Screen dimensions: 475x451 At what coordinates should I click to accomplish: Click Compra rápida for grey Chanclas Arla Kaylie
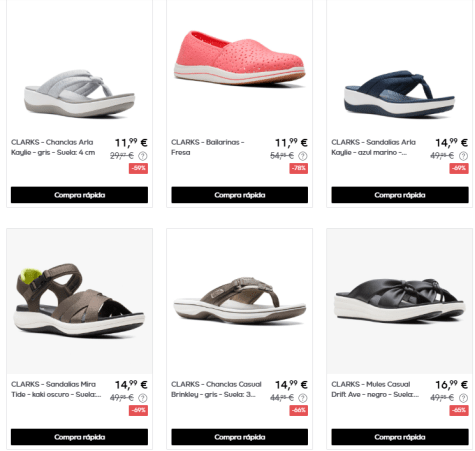click(x=79, y=195)
